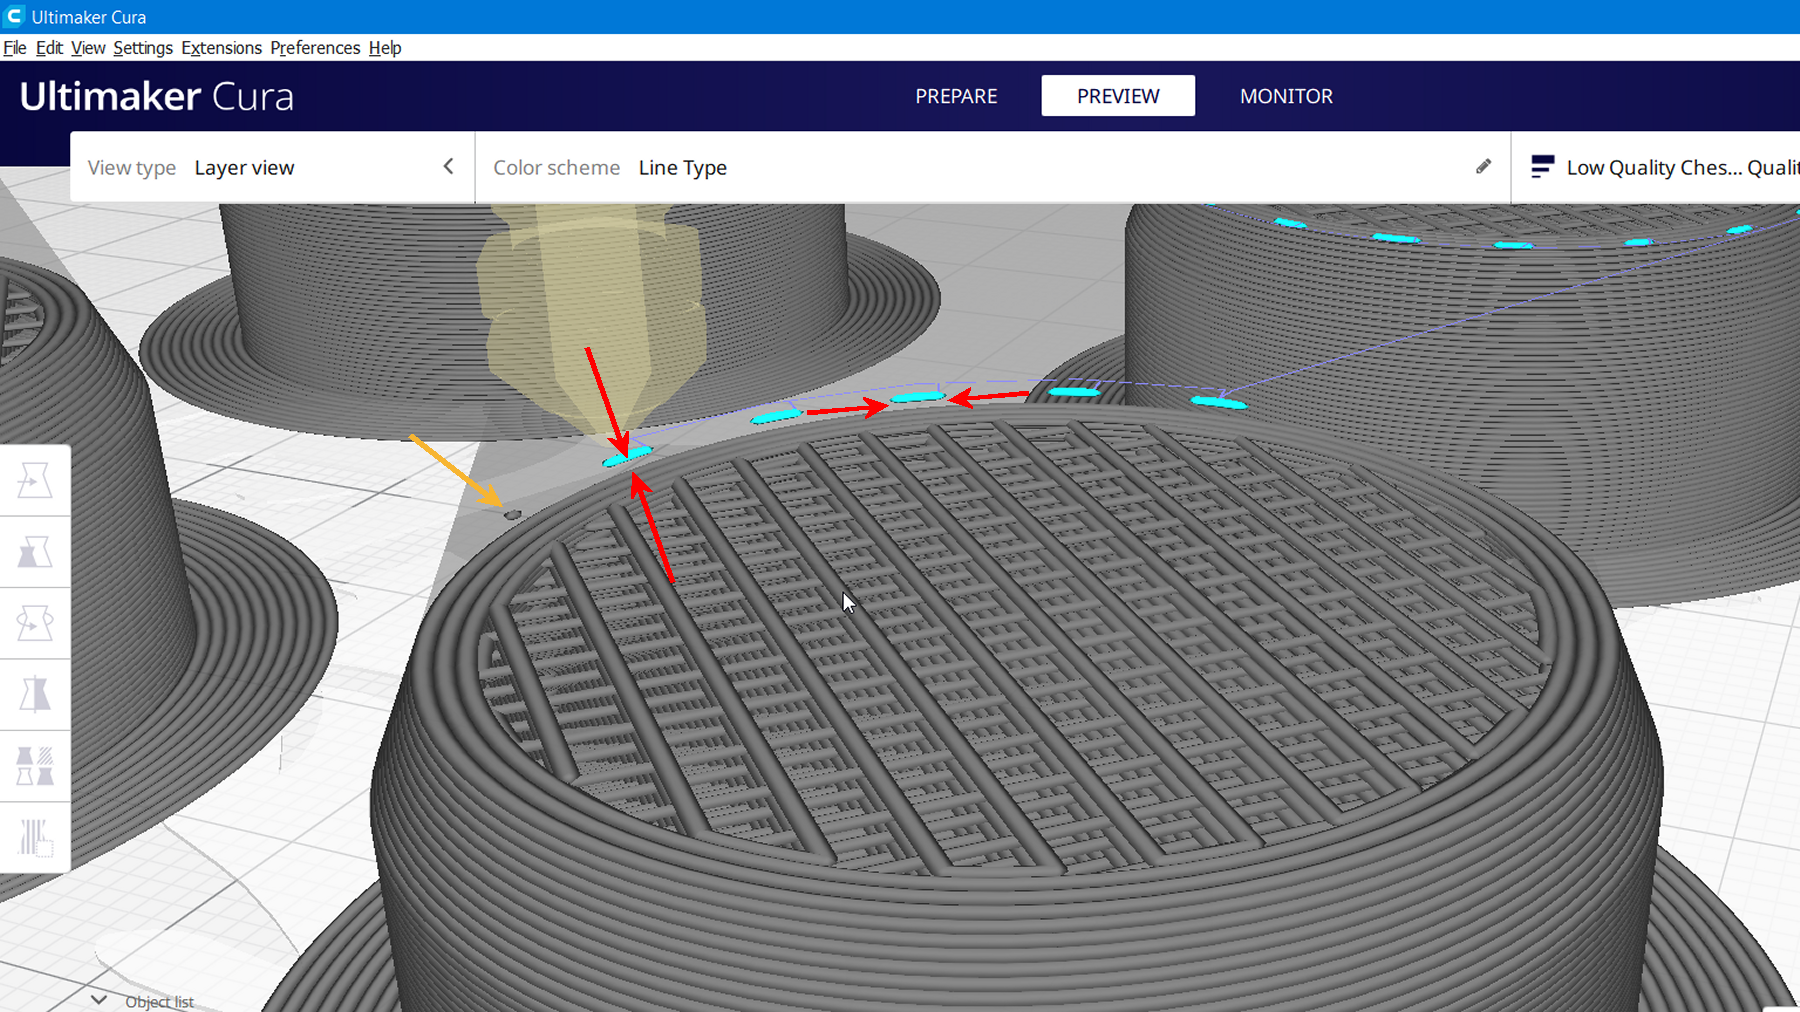Image resolution: width=1800 pixels, height=1012 pixels.
Task: Activate the Support Blocker tool
Action: click(35, 837)
